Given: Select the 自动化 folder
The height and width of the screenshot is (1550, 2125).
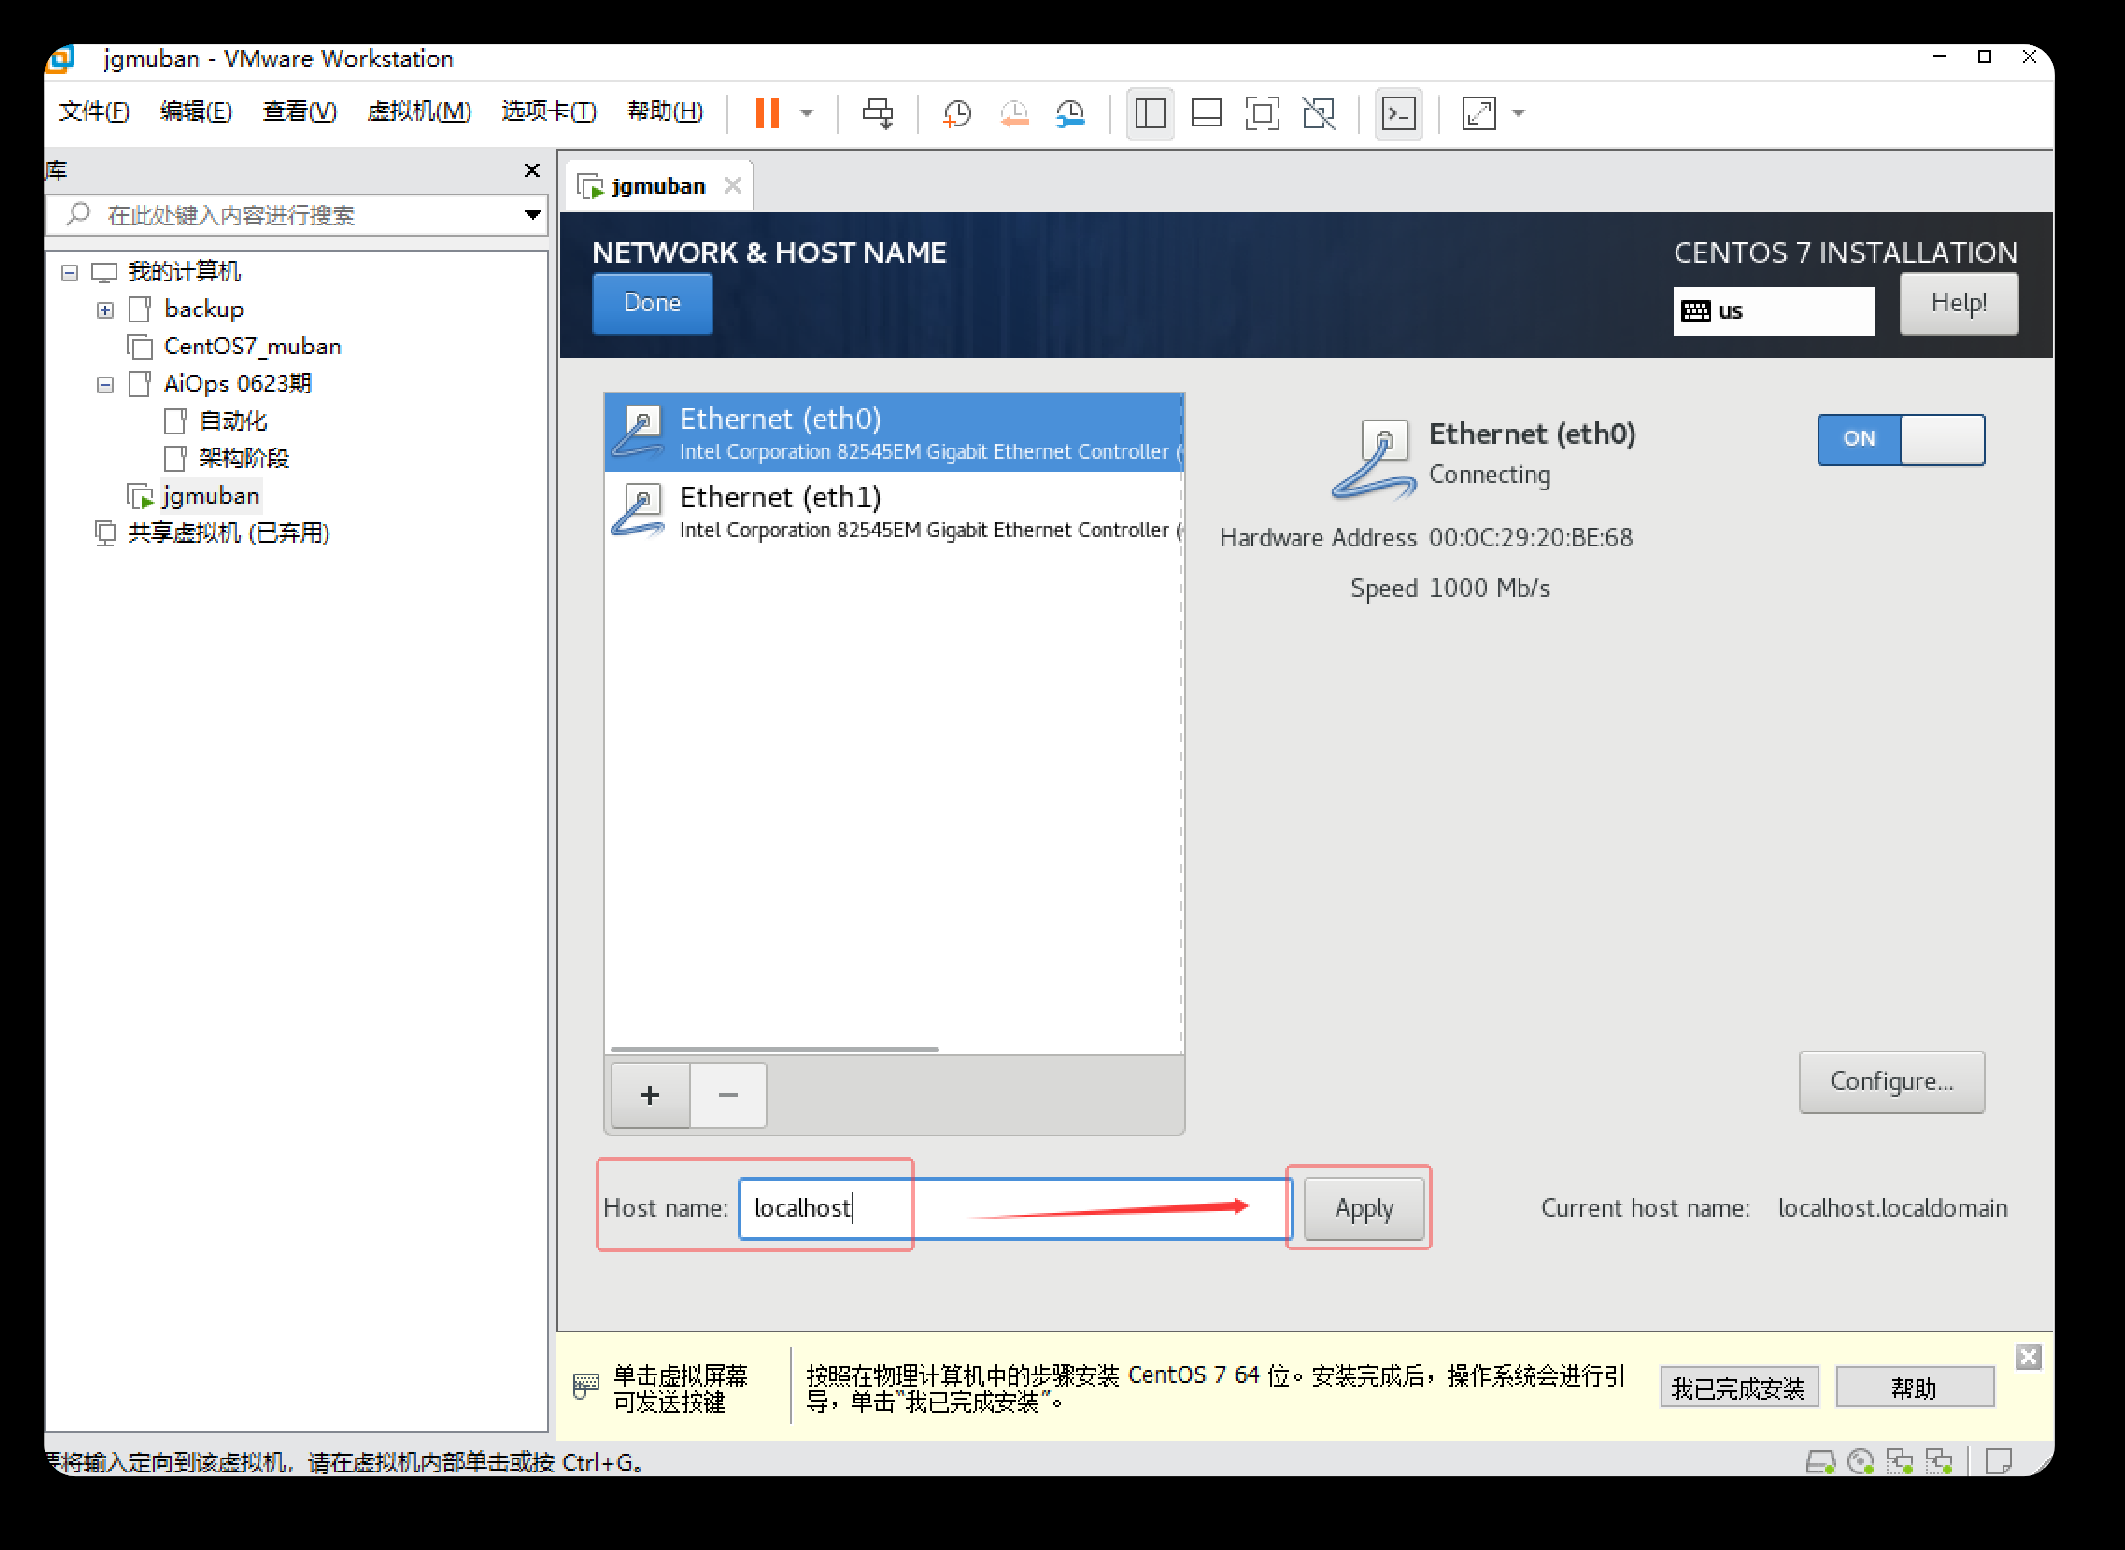Looking at the screenshot, I should (233, 421).
